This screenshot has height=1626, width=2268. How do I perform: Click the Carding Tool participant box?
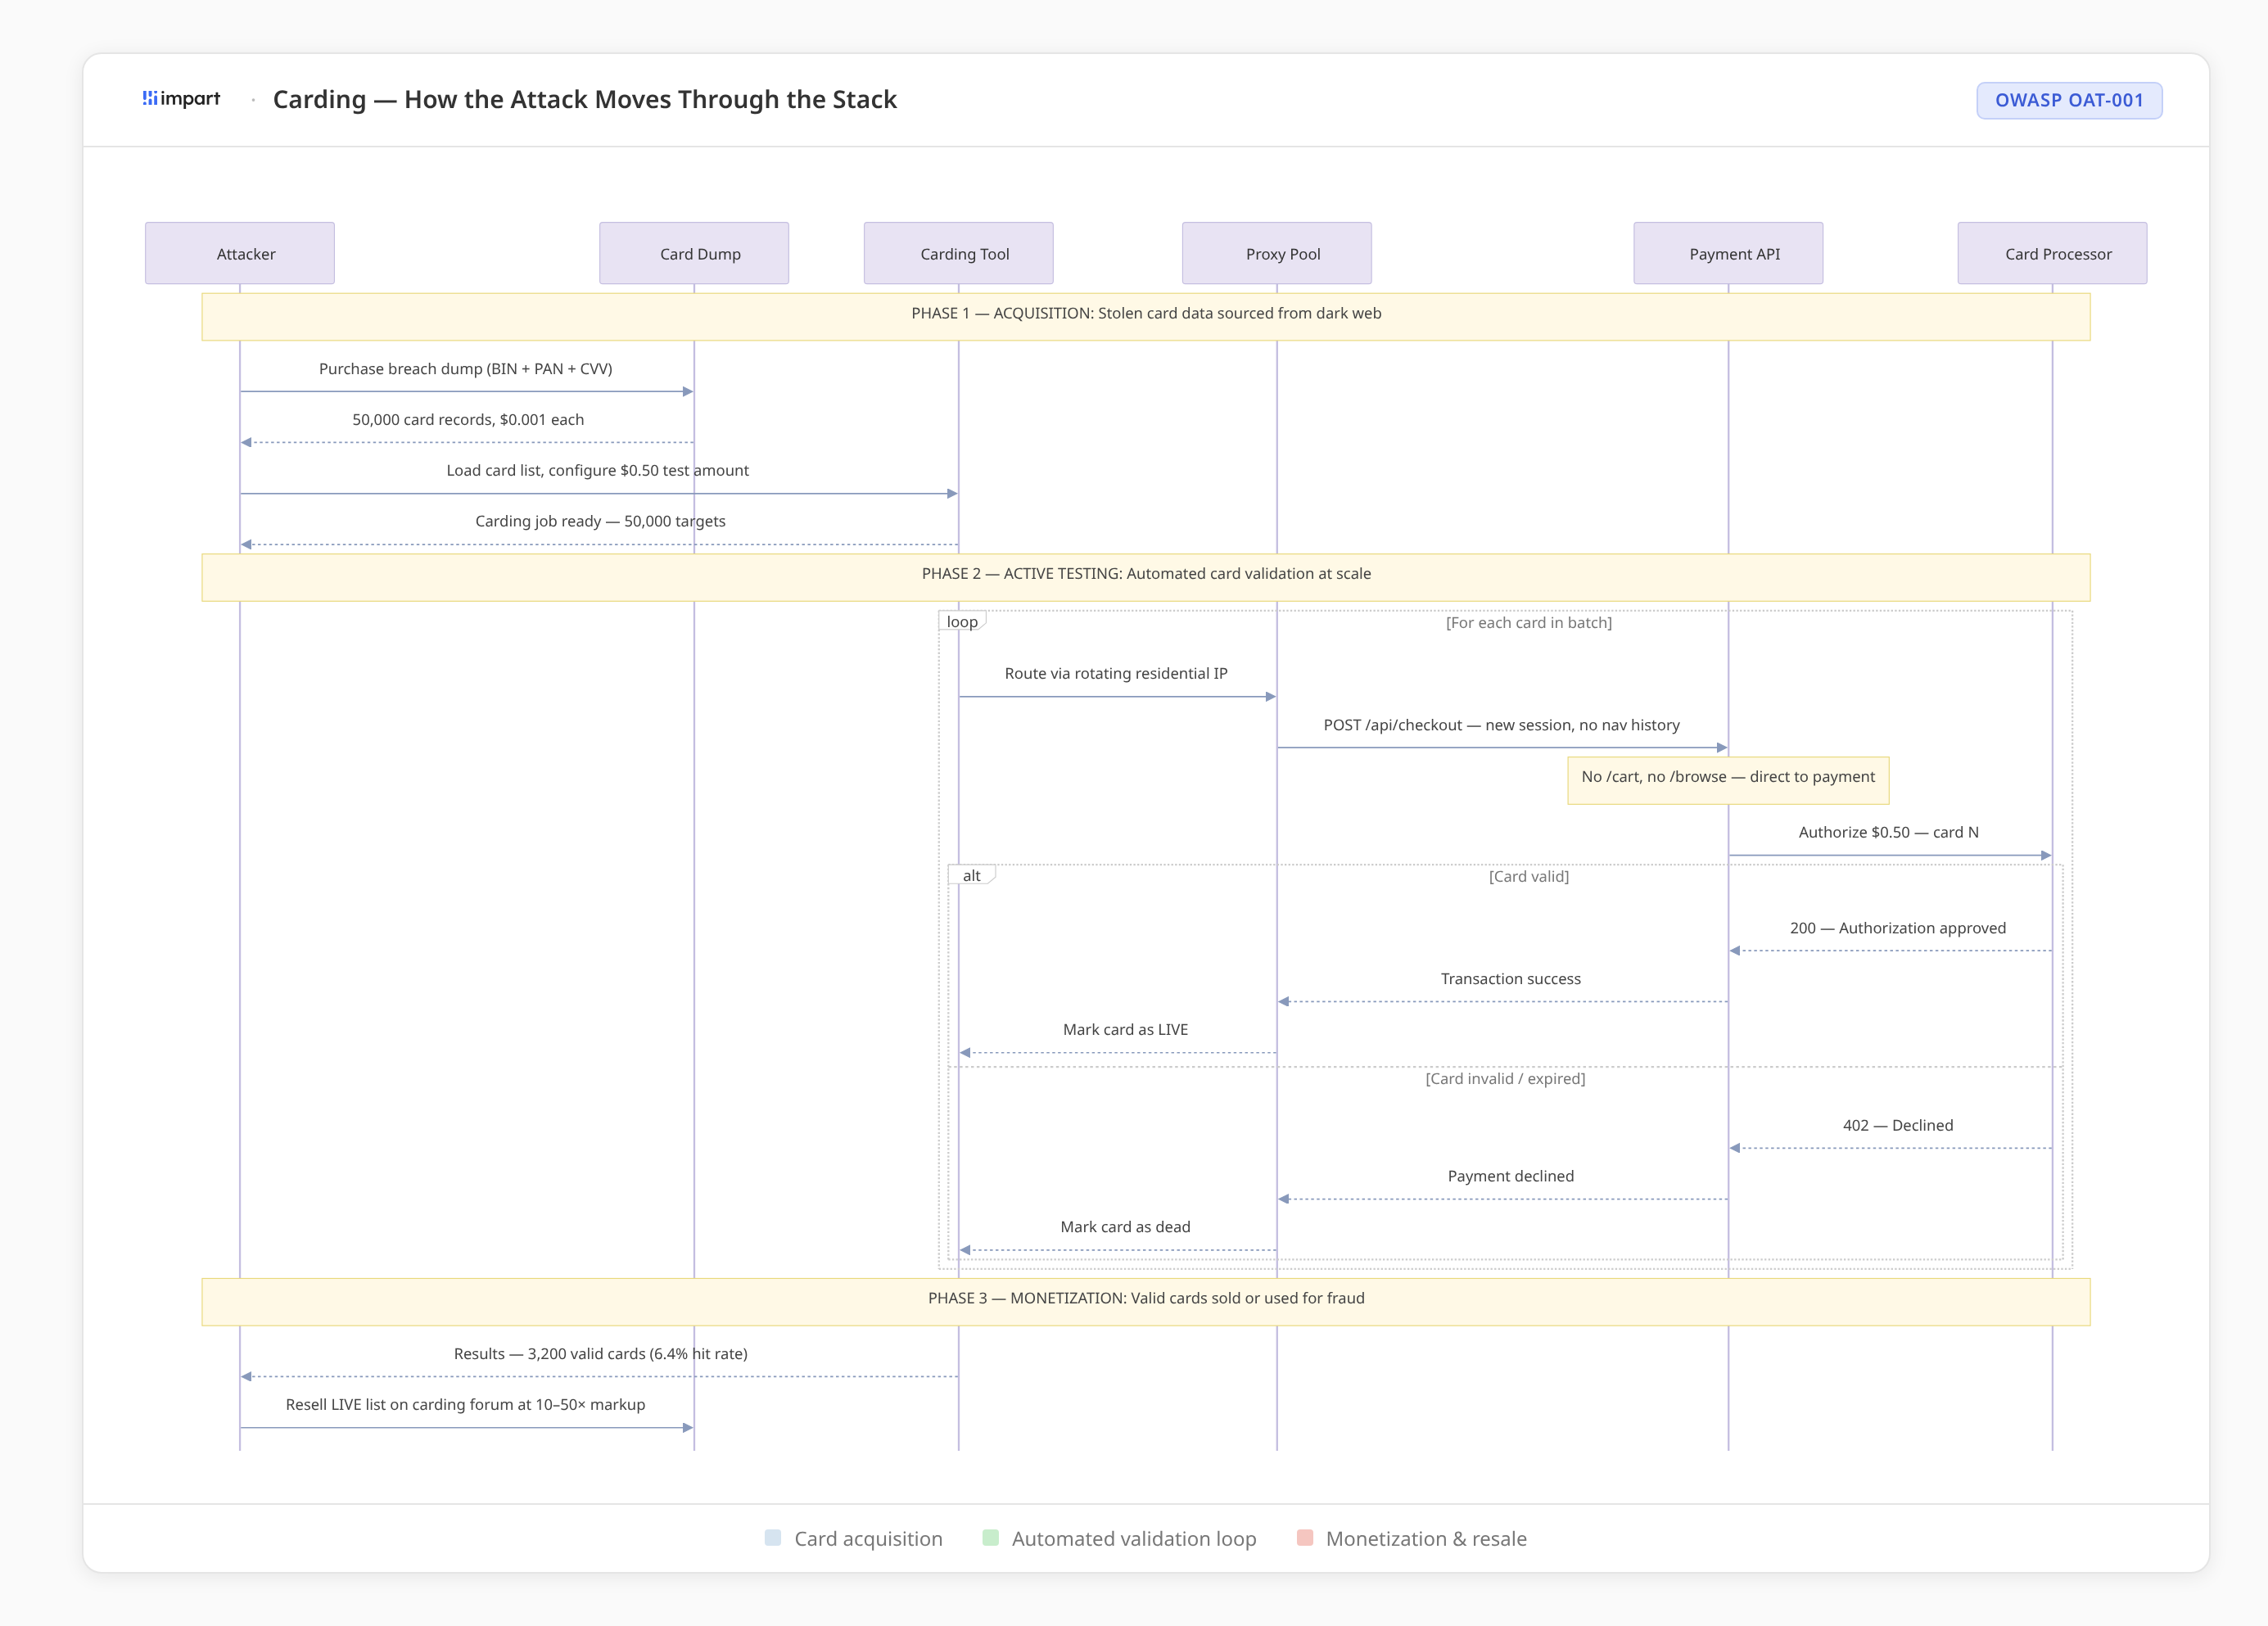pos(958,253)
